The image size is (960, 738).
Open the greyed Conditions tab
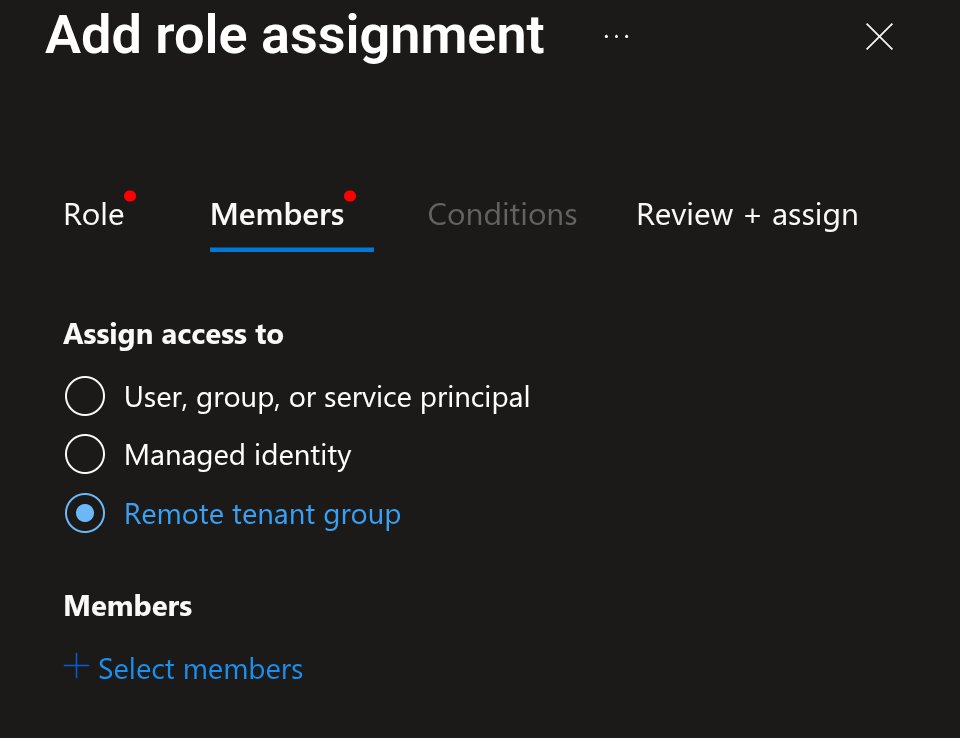click(502, 215)
